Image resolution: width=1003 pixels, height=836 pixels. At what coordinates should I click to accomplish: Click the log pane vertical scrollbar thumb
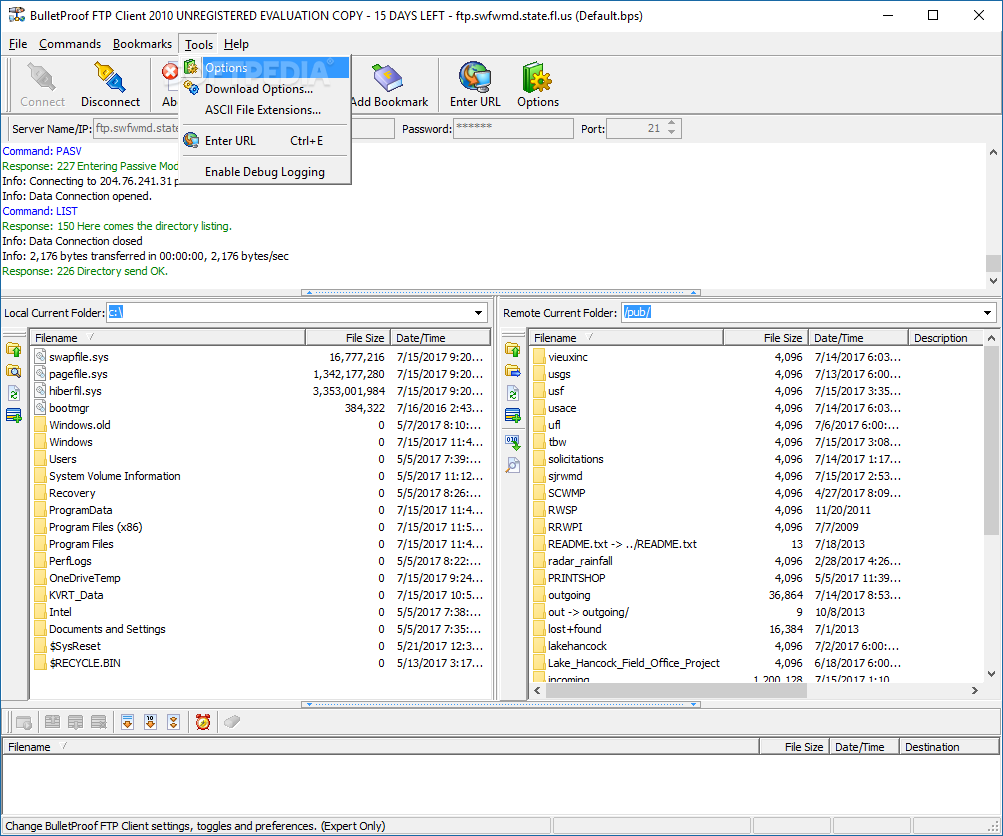click(993, 263)
